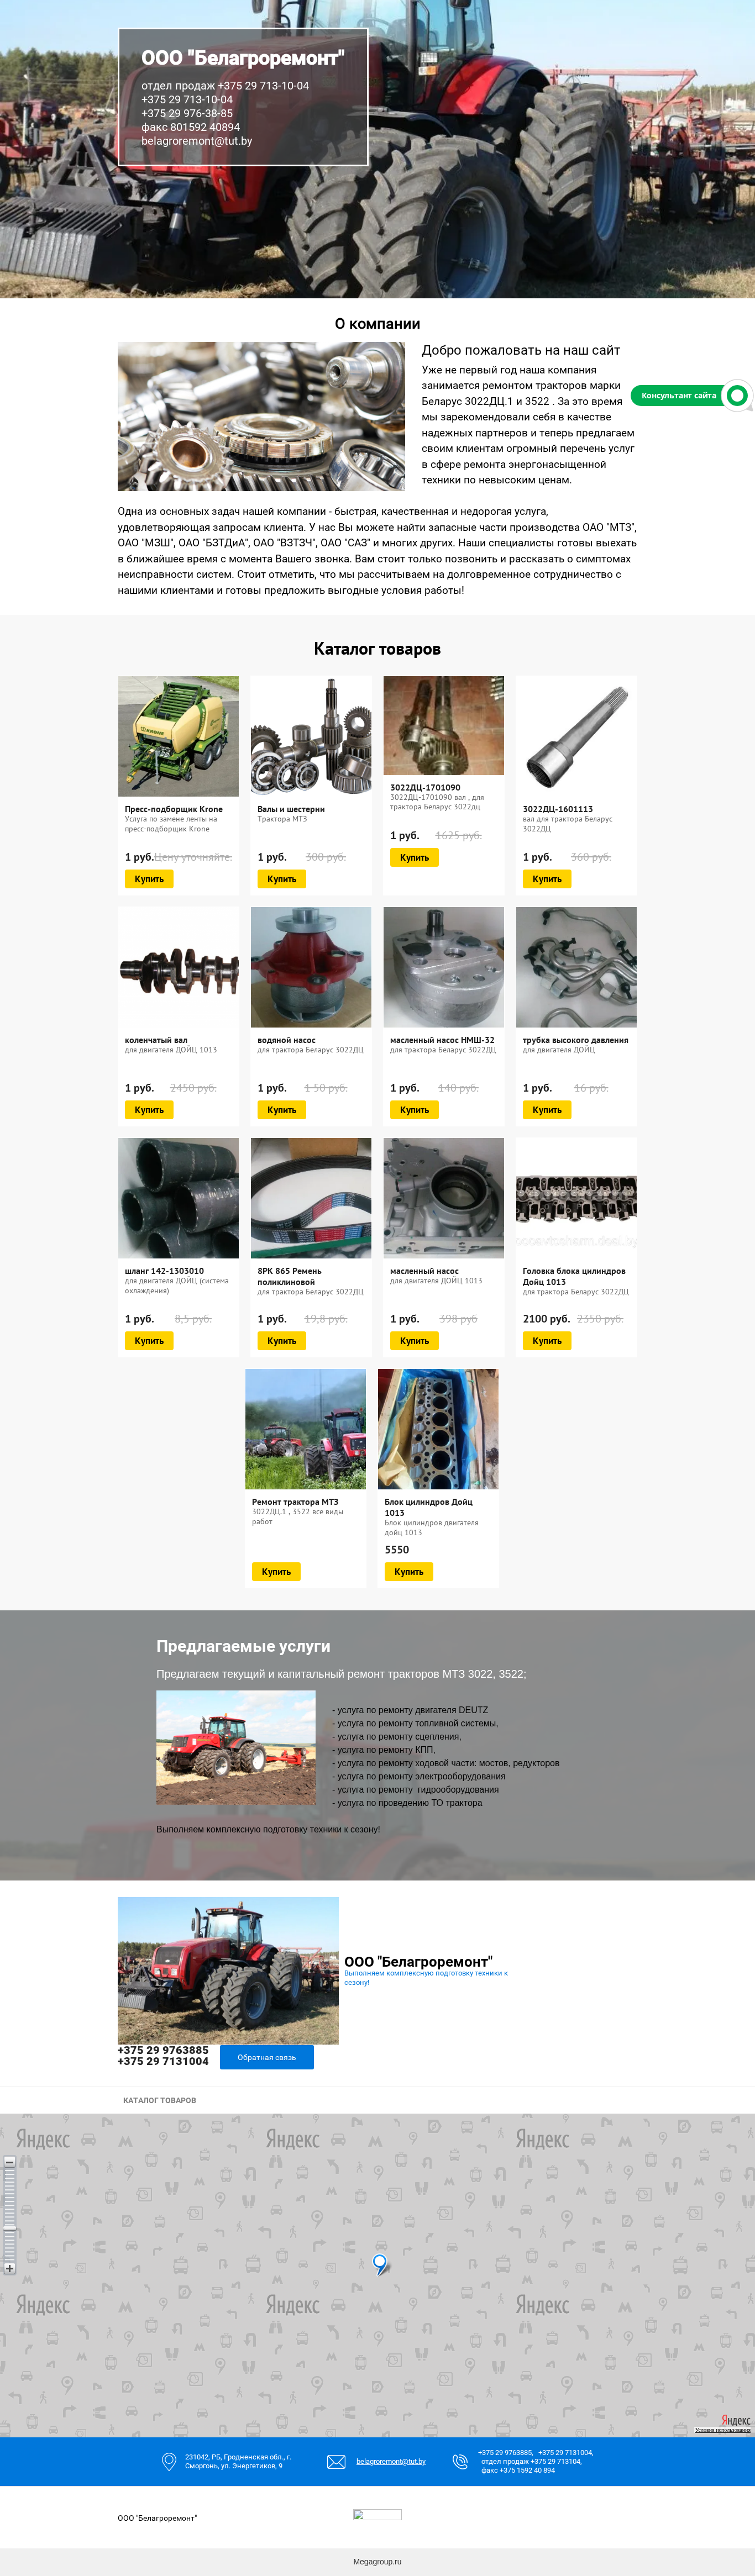Screen dimensions: 755x2576
Task: Buy the Пресс-подборщик Krone item
Action: pos(149,879)
